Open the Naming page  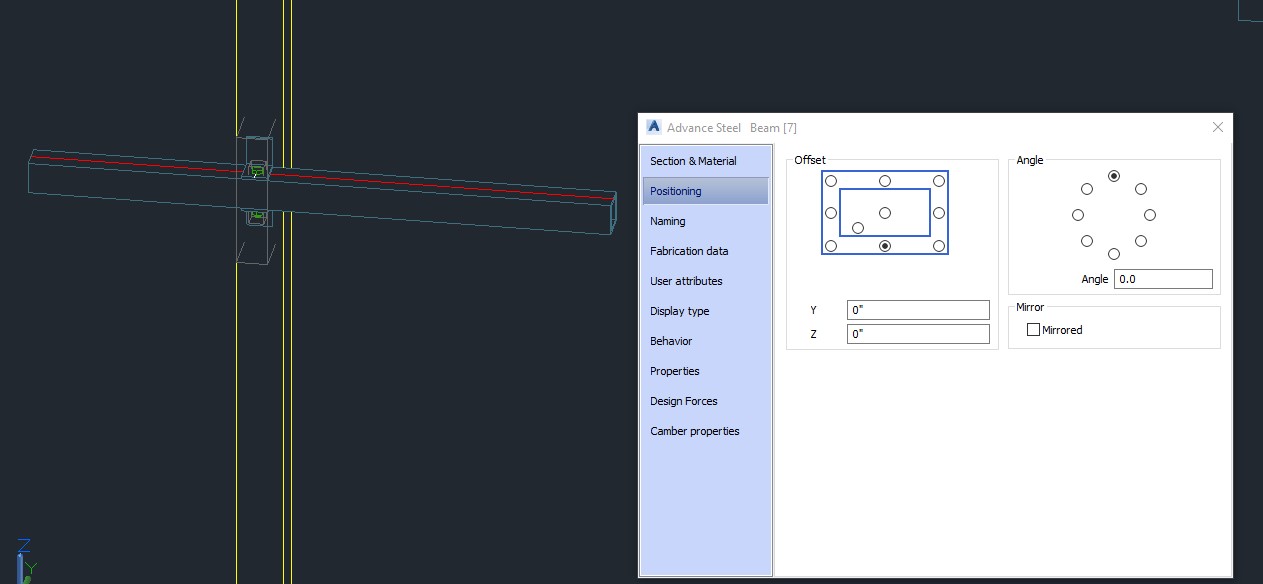click(x=667, y=221)
